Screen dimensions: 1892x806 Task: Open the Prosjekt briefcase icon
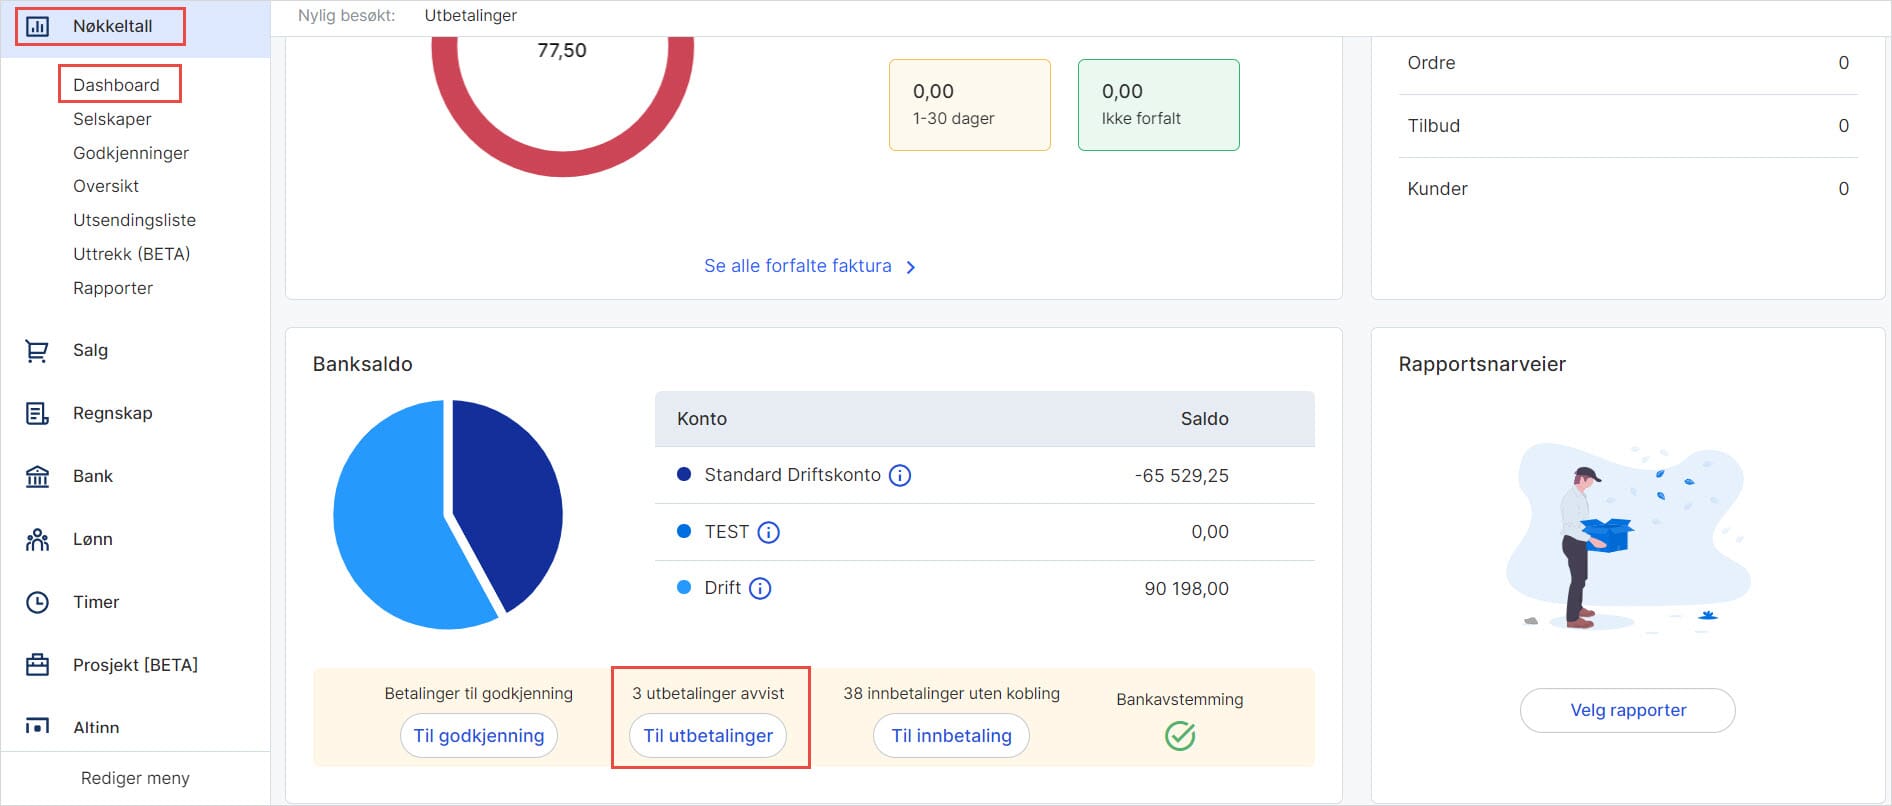click(x=37, y=665)
